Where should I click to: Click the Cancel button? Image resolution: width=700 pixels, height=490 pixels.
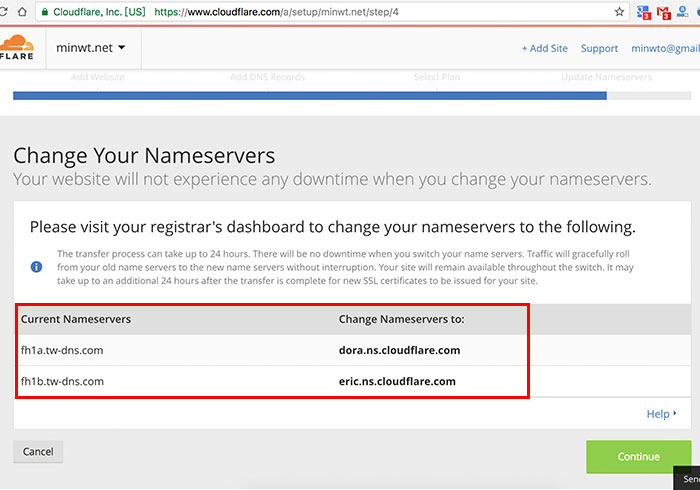38,452
